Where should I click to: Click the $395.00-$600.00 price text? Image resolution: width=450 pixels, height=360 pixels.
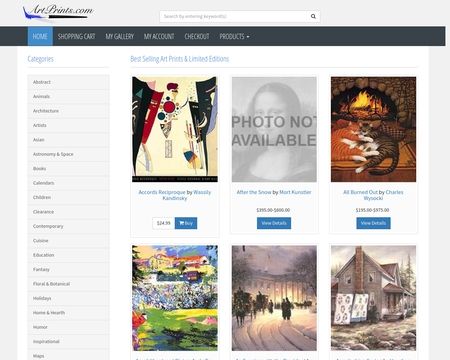(273, 210)
